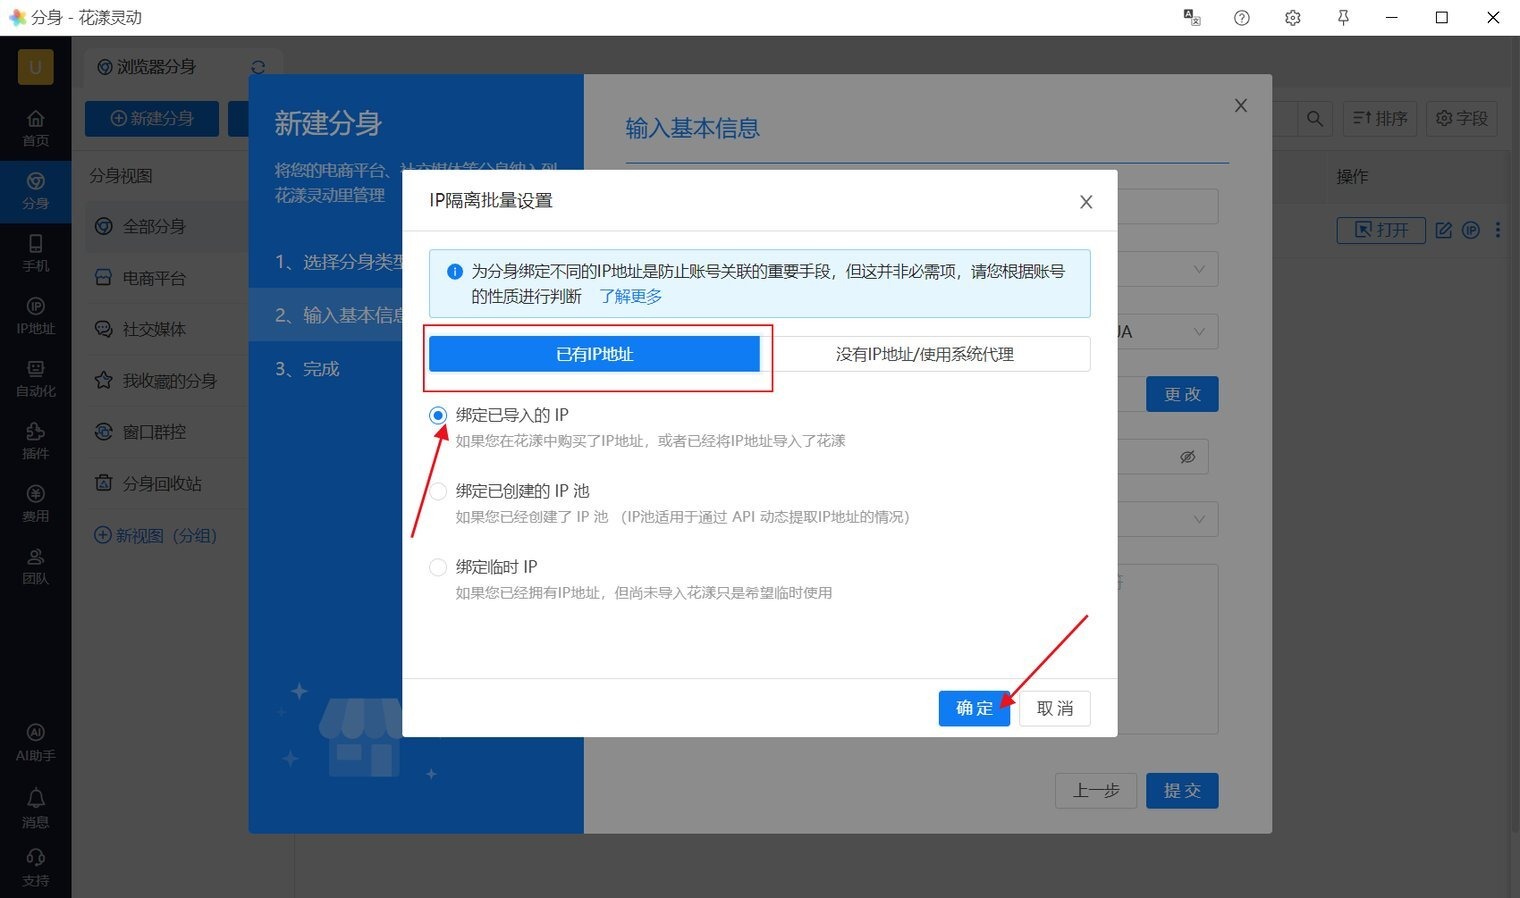Viewport: 1520px width, 898px height.
Task: Click the 取消 cancel button
Action: [1054, 708]
